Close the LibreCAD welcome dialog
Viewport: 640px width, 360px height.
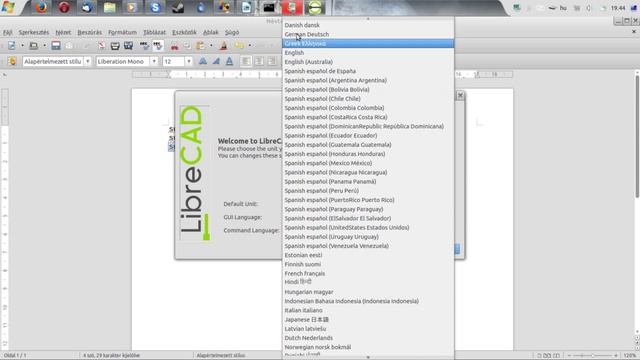[x=460, y=95]
